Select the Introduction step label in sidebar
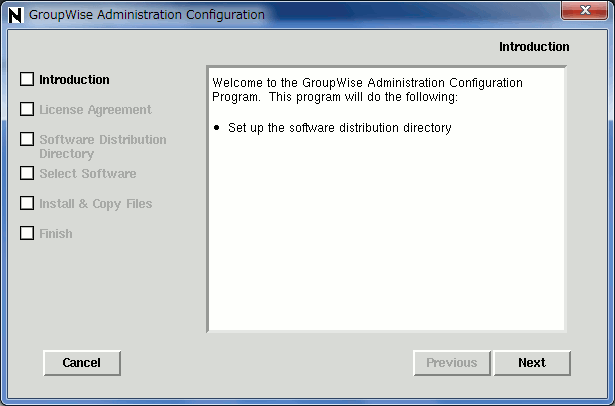This screenshot has width=615, height=406. coord(74,80)
